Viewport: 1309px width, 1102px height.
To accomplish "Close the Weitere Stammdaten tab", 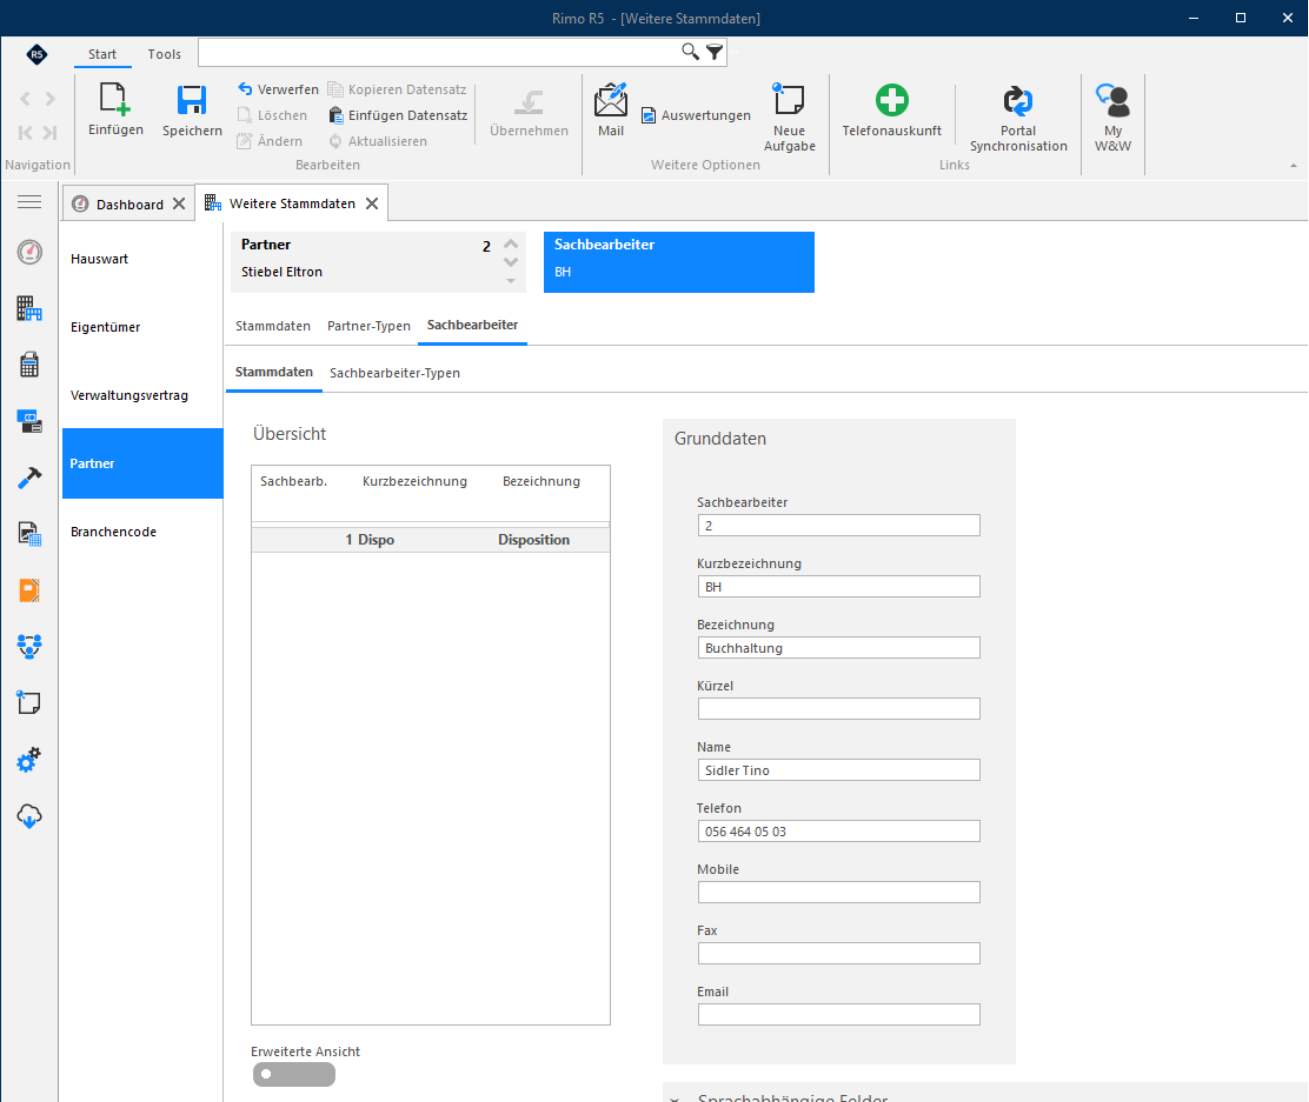I will (372, 203).
